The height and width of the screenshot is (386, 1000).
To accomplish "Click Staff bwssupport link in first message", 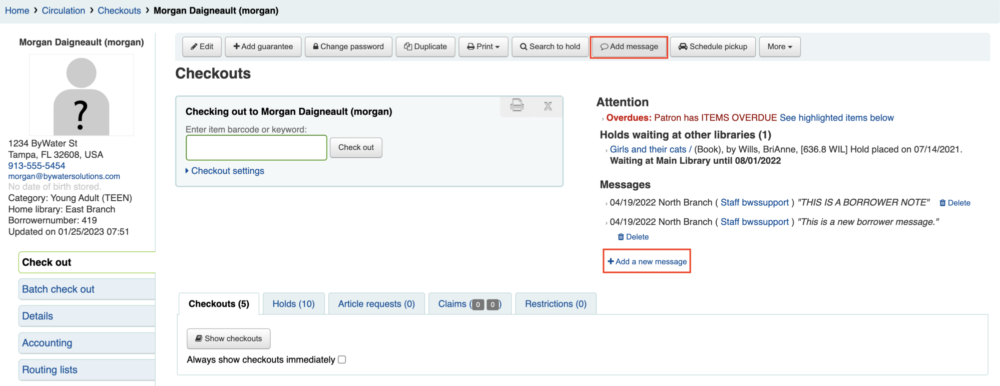I will click(x=754, y=203).
